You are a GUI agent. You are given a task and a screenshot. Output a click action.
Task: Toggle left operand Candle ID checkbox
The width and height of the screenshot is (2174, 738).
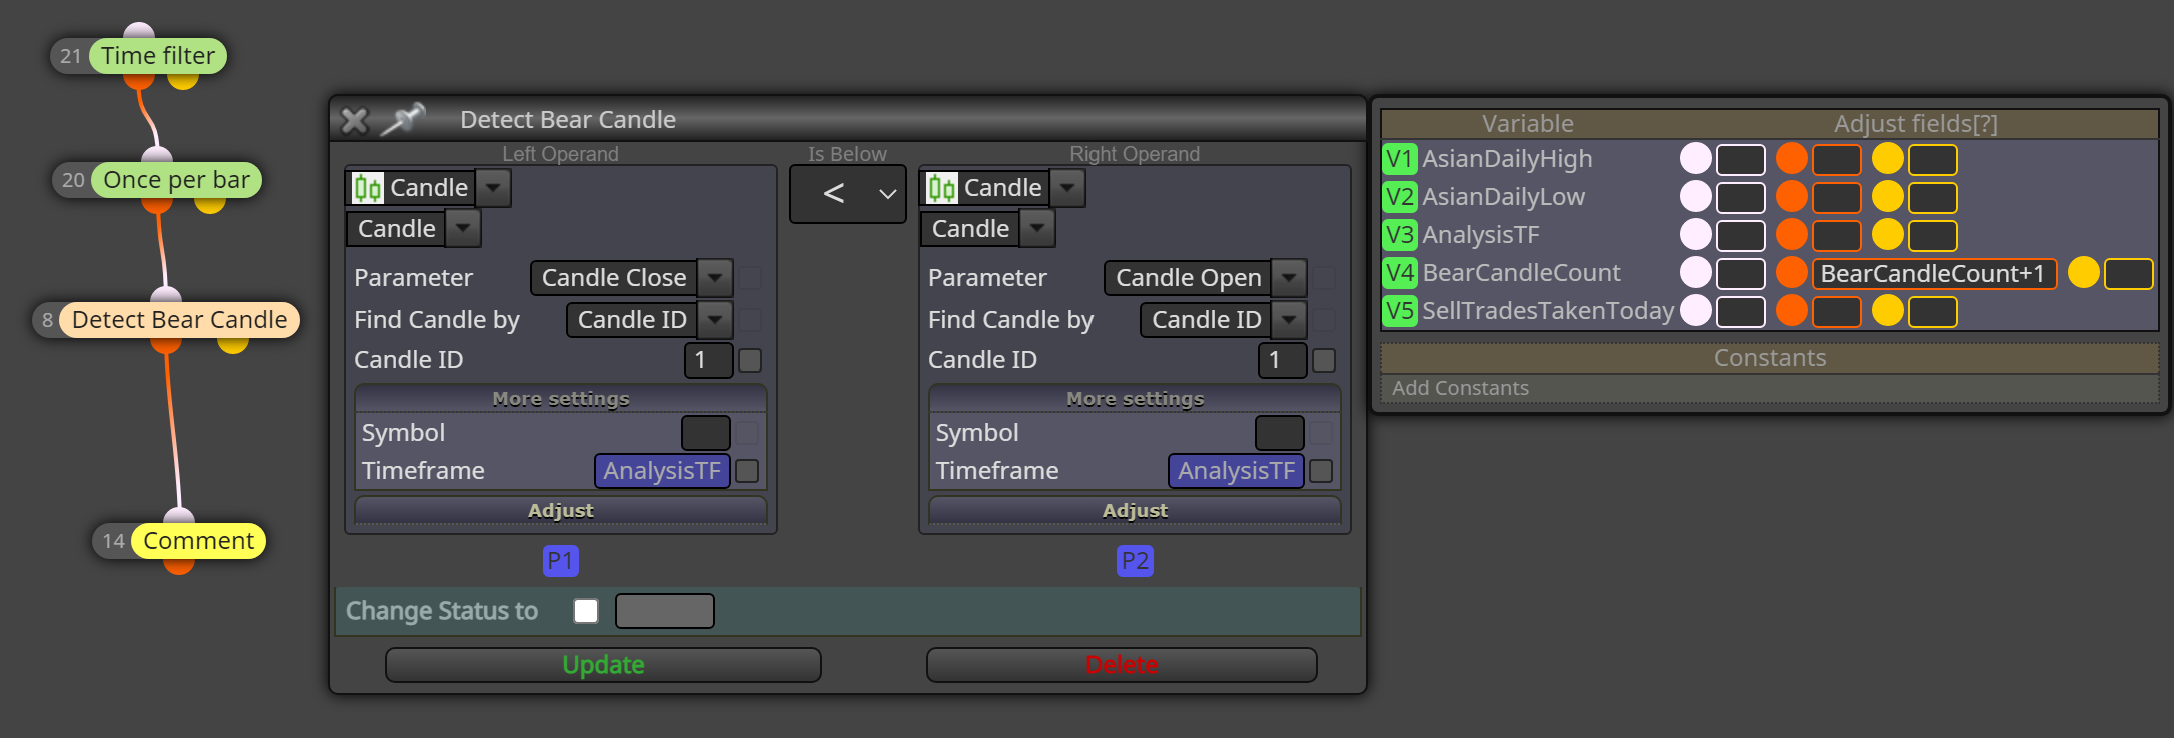pos(750,360)
